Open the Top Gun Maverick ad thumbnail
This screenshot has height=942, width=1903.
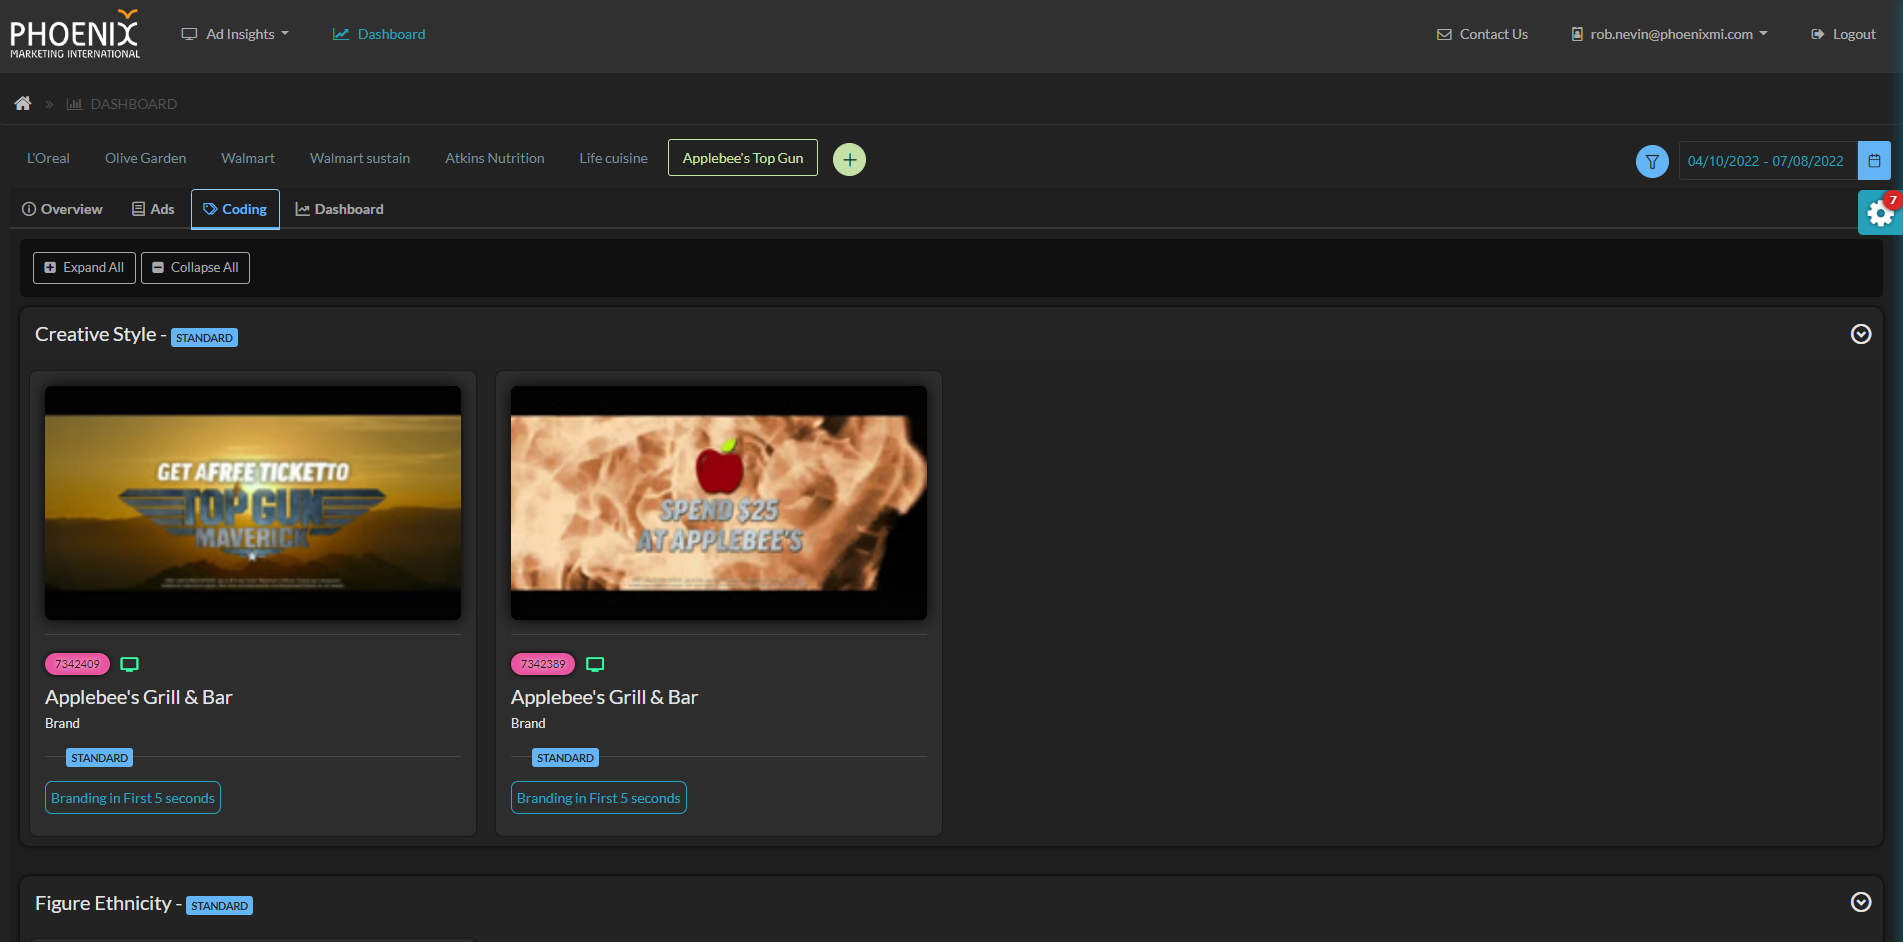253,503
